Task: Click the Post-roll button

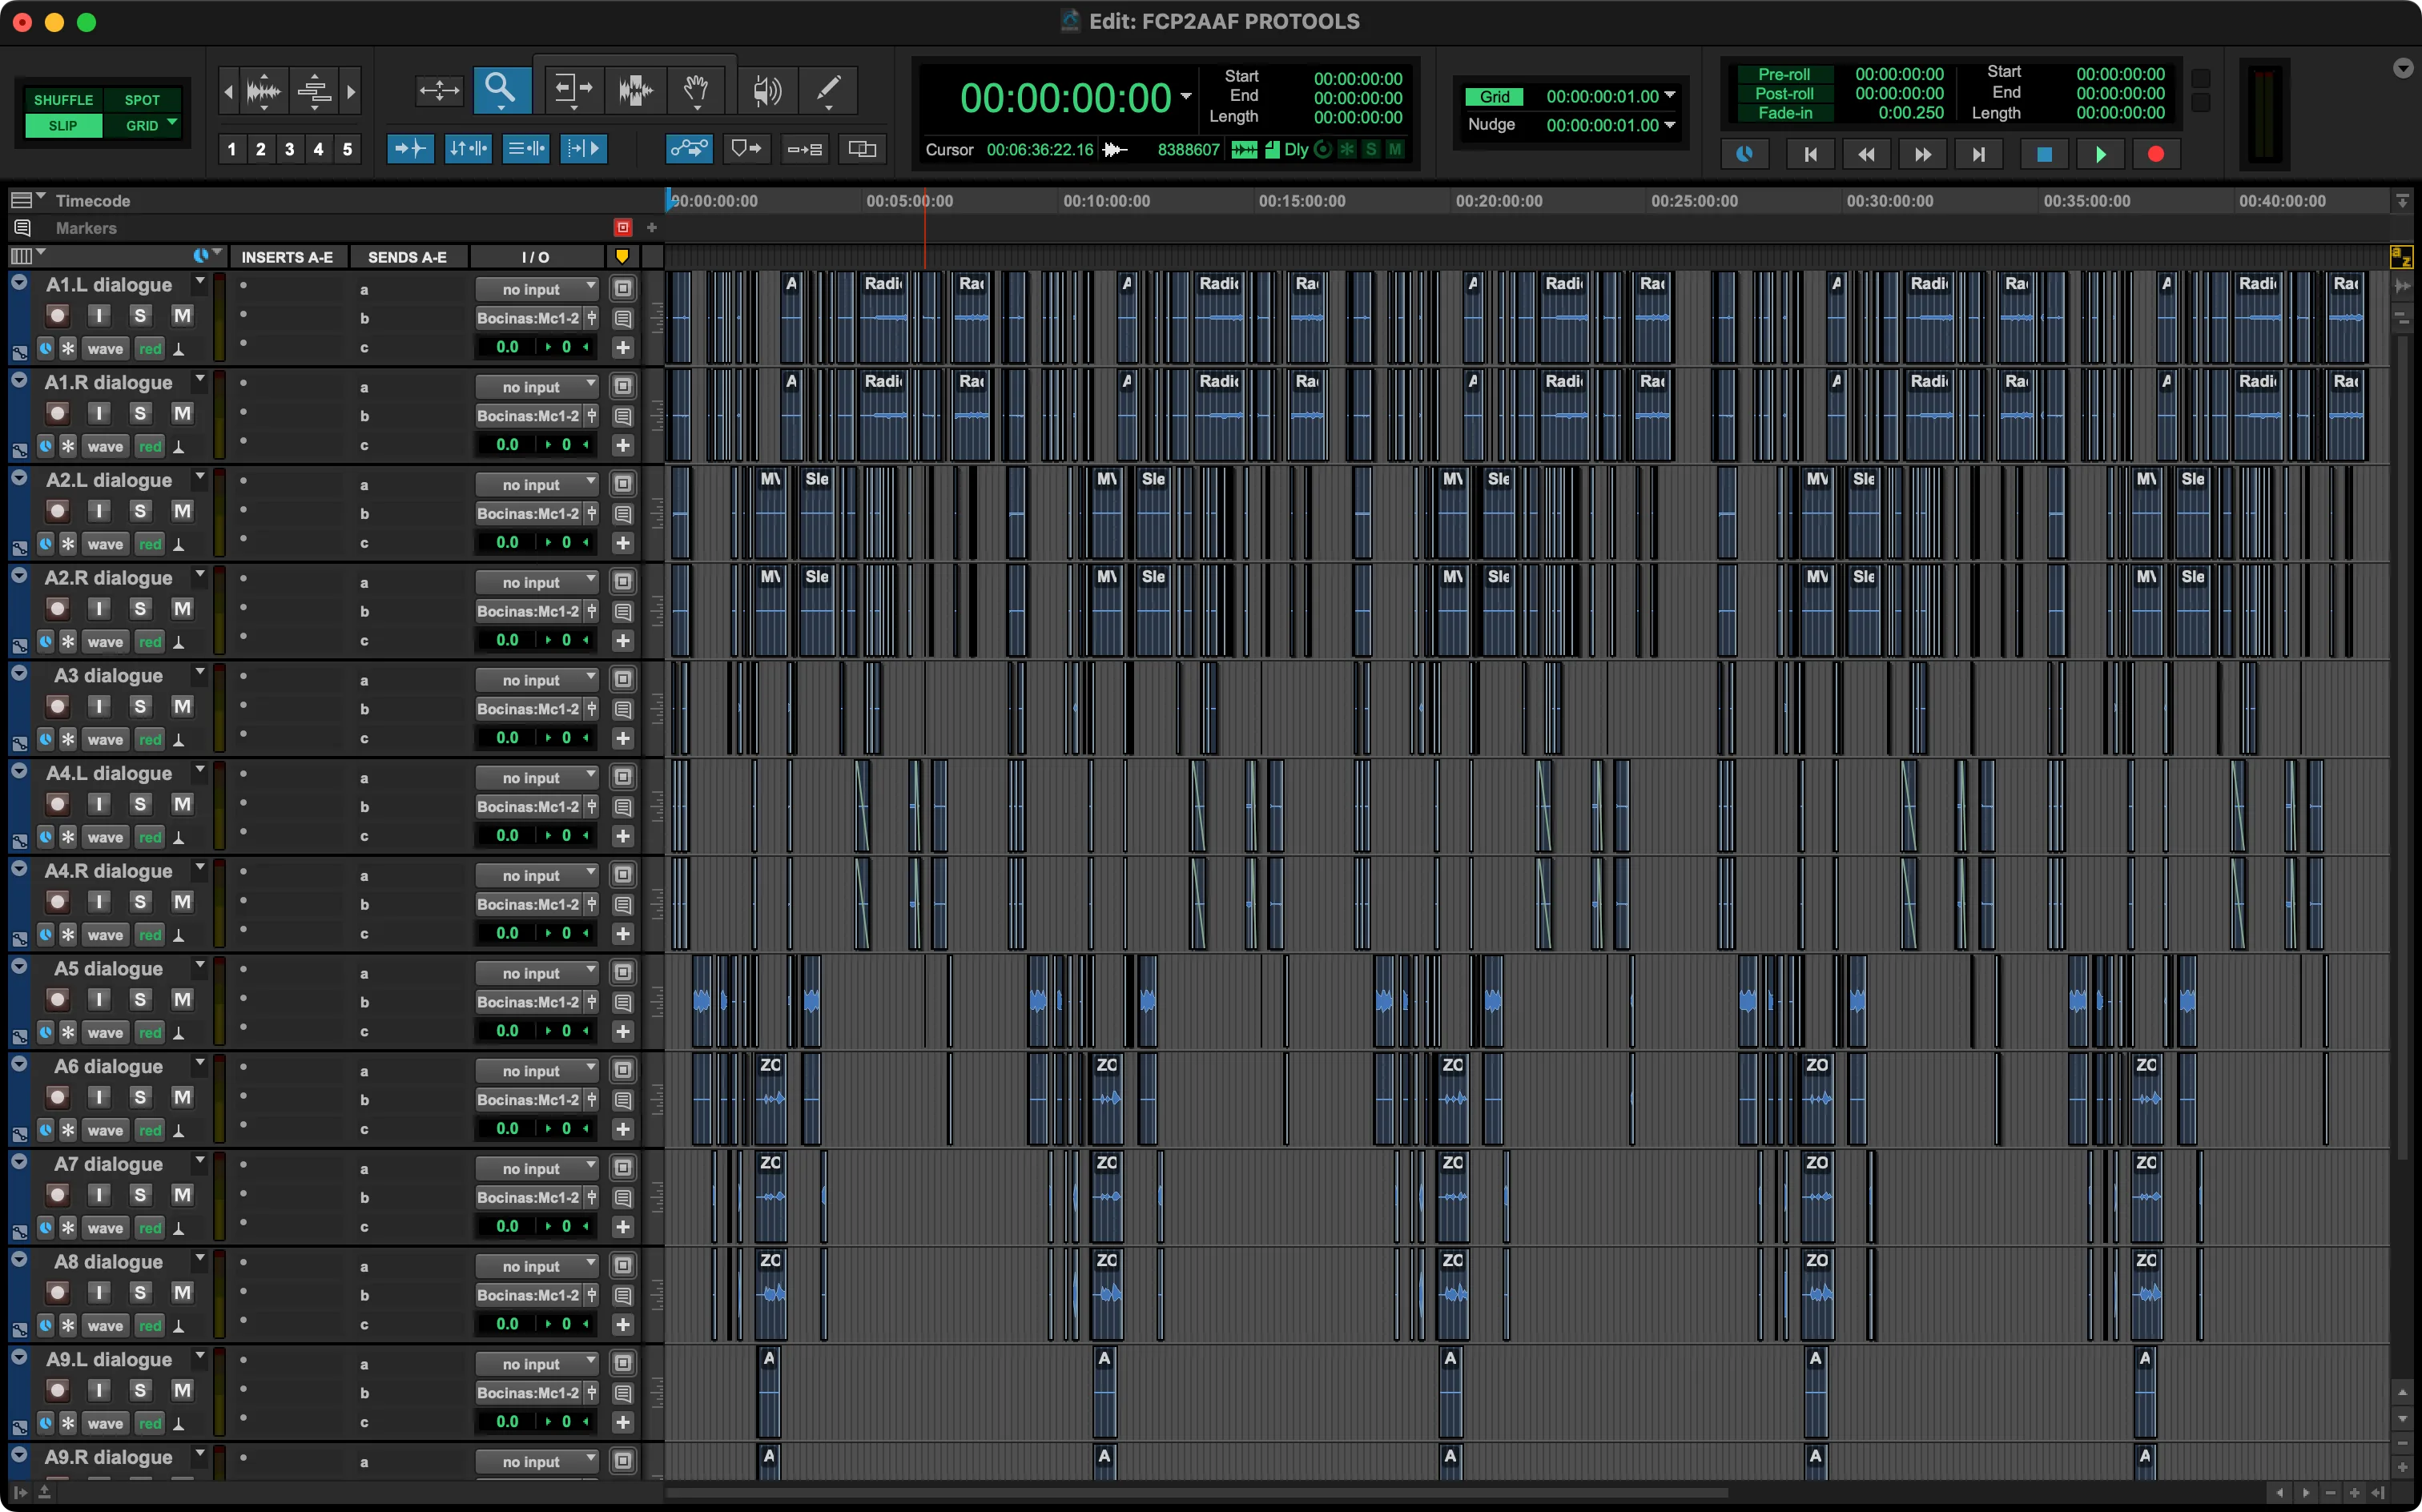Action: pyautogui.click(x=1785, y=93)
